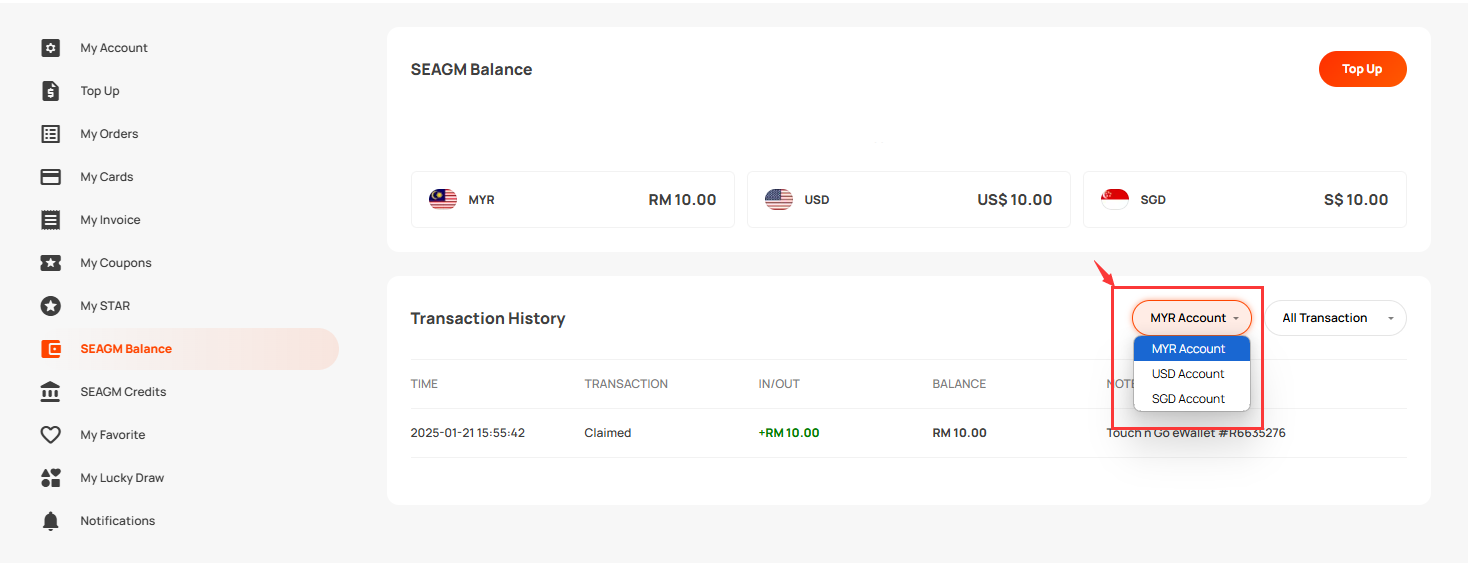This screenshot has height=563, width=1468.
Task: Click the S$ 10.00 balance amount
Action: coord(1356,200)
